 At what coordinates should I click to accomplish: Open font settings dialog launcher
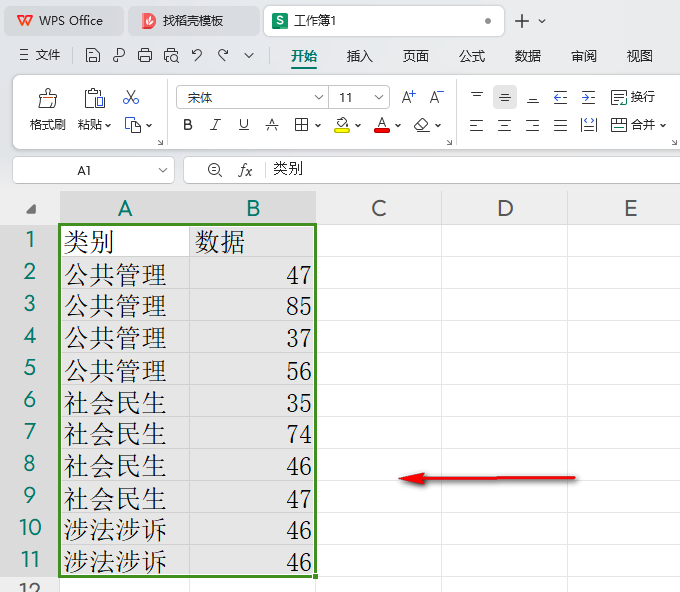click(449, 142)
